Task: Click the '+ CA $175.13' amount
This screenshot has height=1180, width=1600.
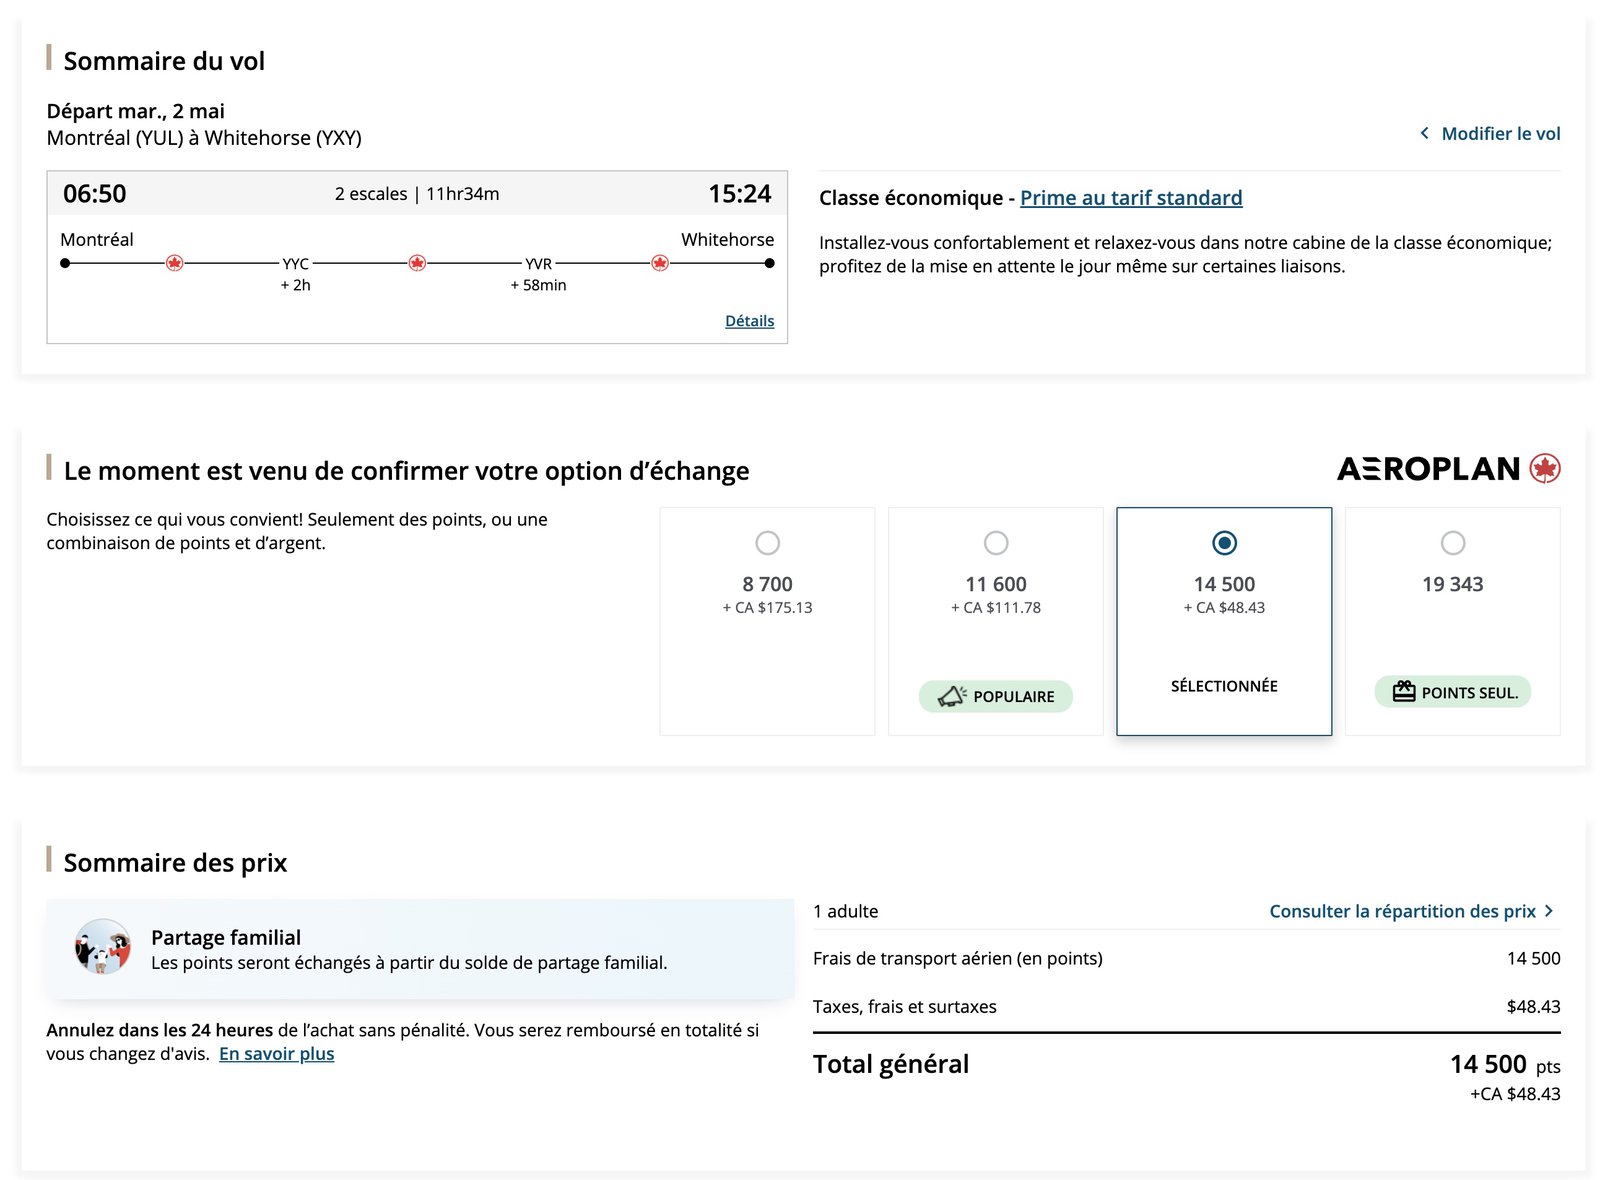Action: pos(767,608)
